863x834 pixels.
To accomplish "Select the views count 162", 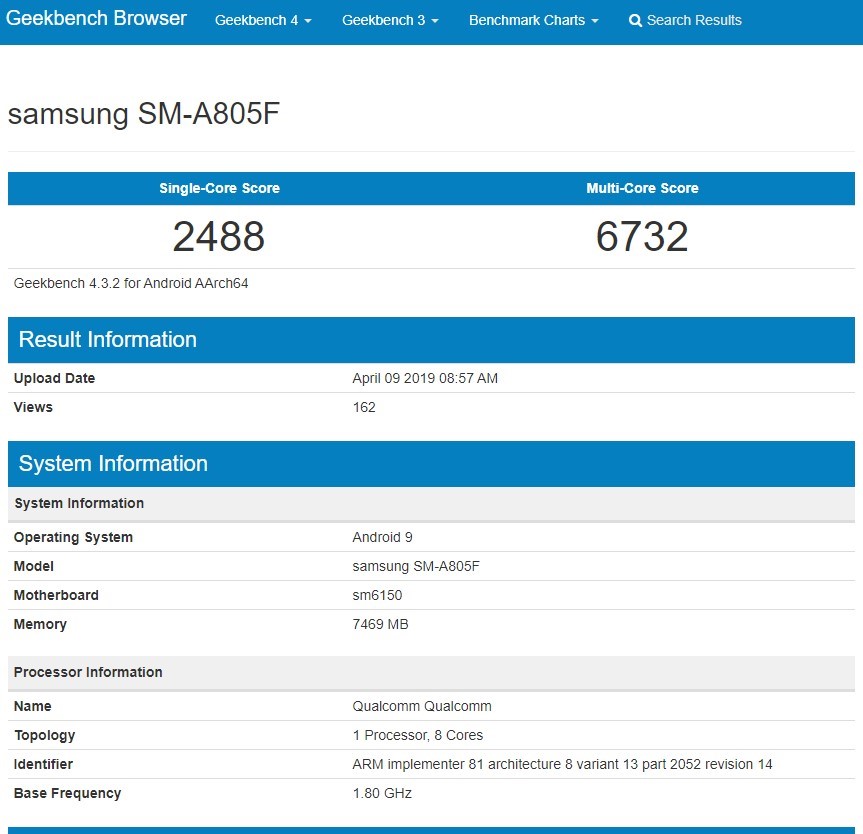I will 364,407.
